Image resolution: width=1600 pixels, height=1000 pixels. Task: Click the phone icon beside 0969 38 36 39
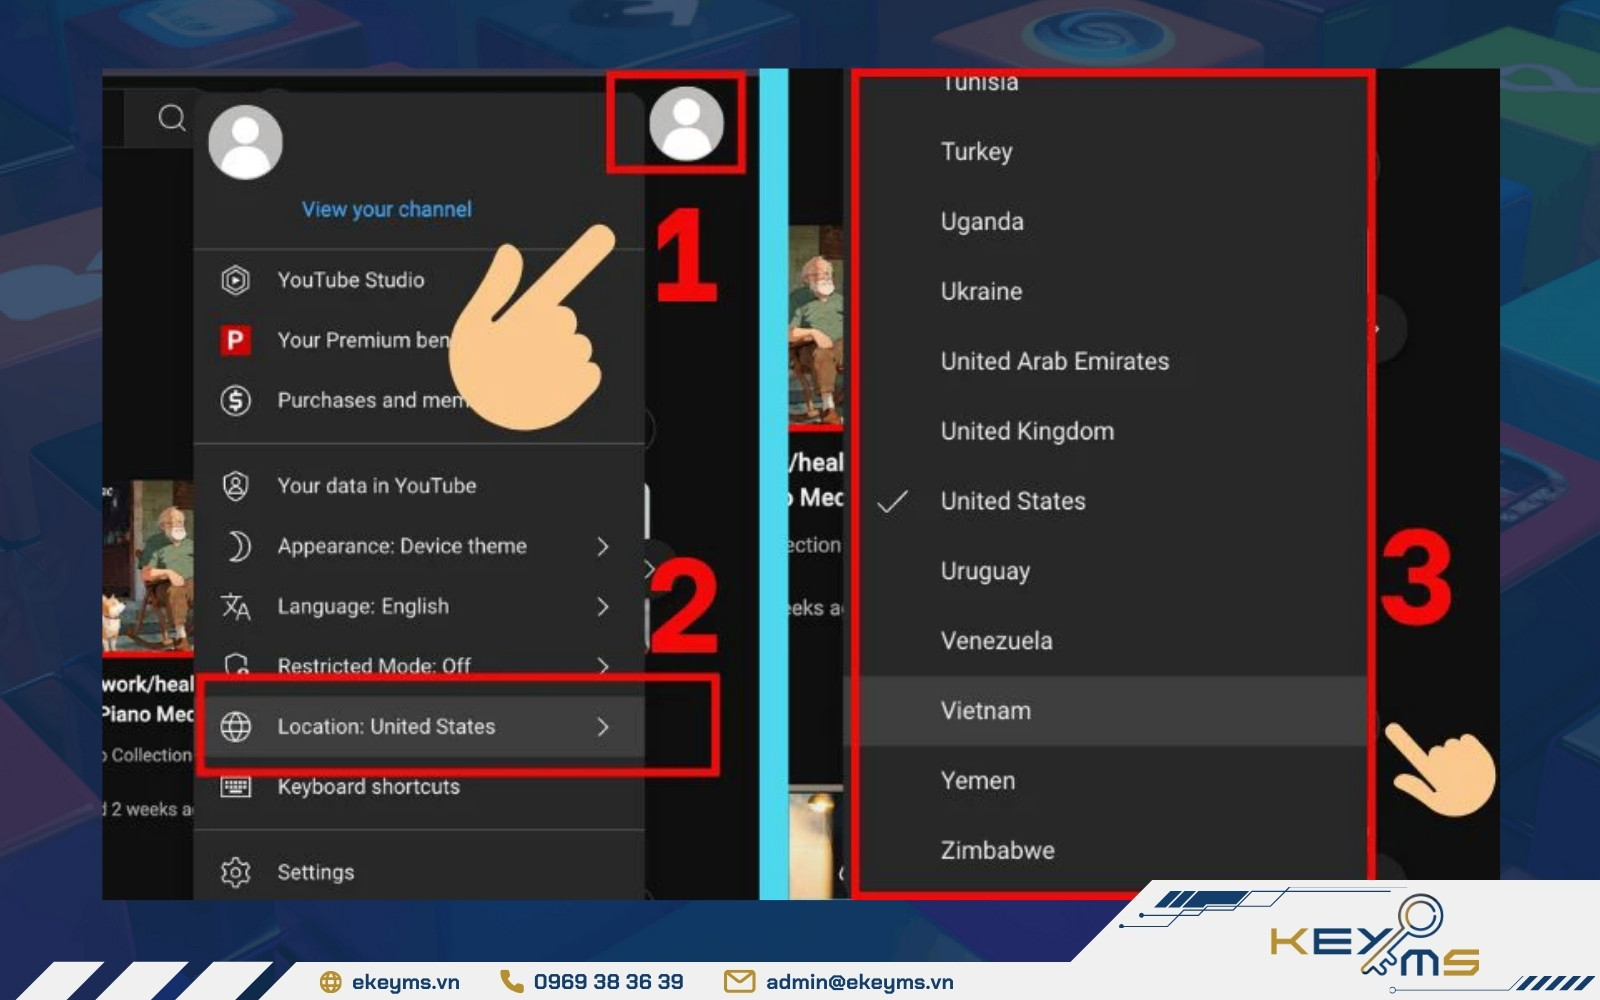(511, 981)
